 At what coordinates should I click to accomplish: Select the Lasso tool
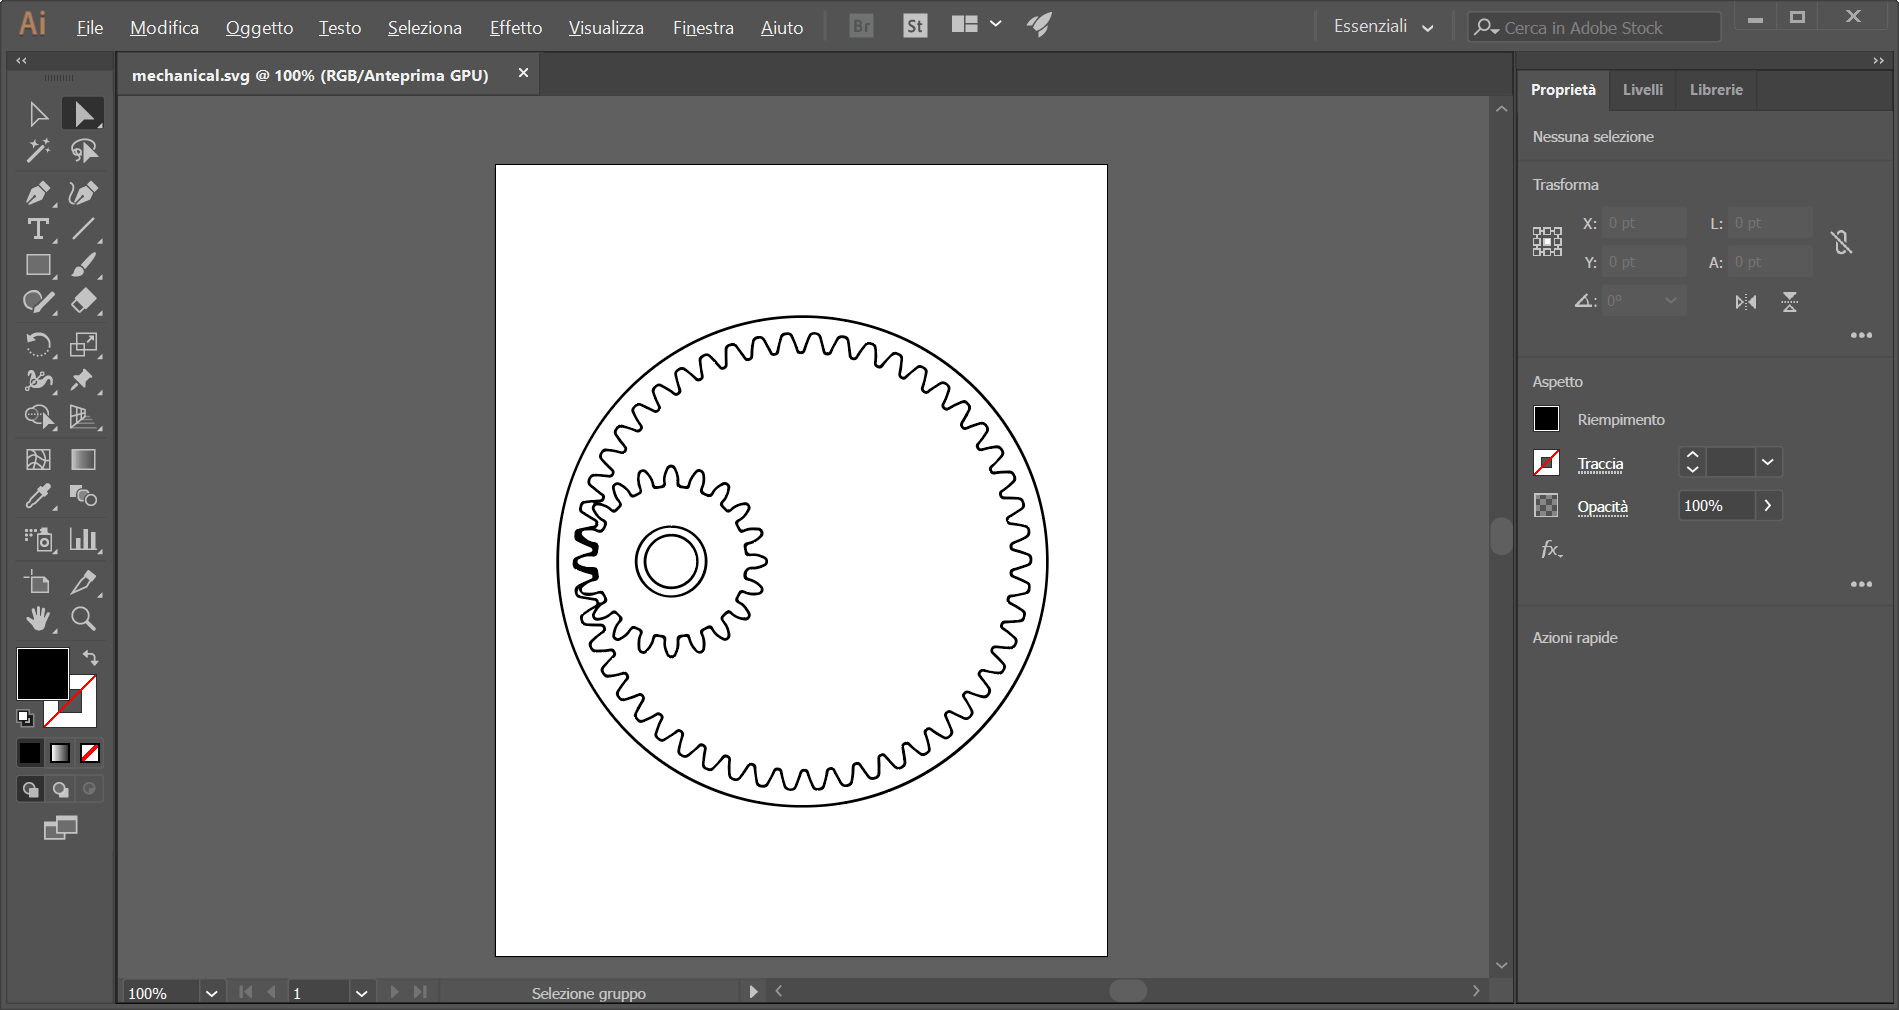click(84, 151)
